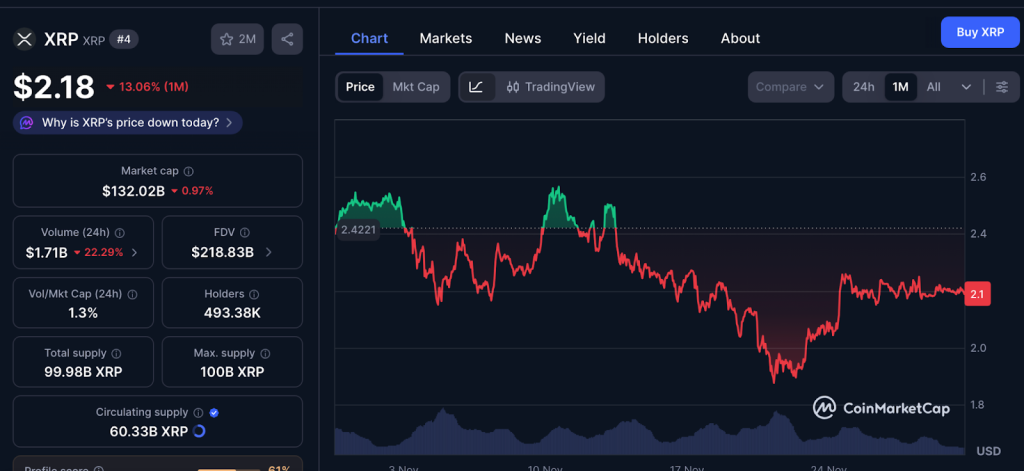The height and width of the screenshot is (471, 1024).
Task: Click Market cap info icon
Action: [189, 172]
